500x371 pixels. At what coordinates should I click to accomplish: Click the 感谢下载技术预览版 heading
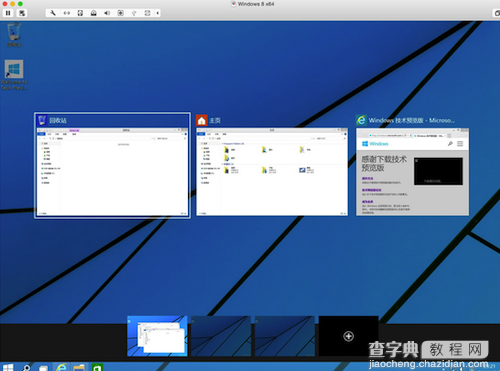pos(384,163)
